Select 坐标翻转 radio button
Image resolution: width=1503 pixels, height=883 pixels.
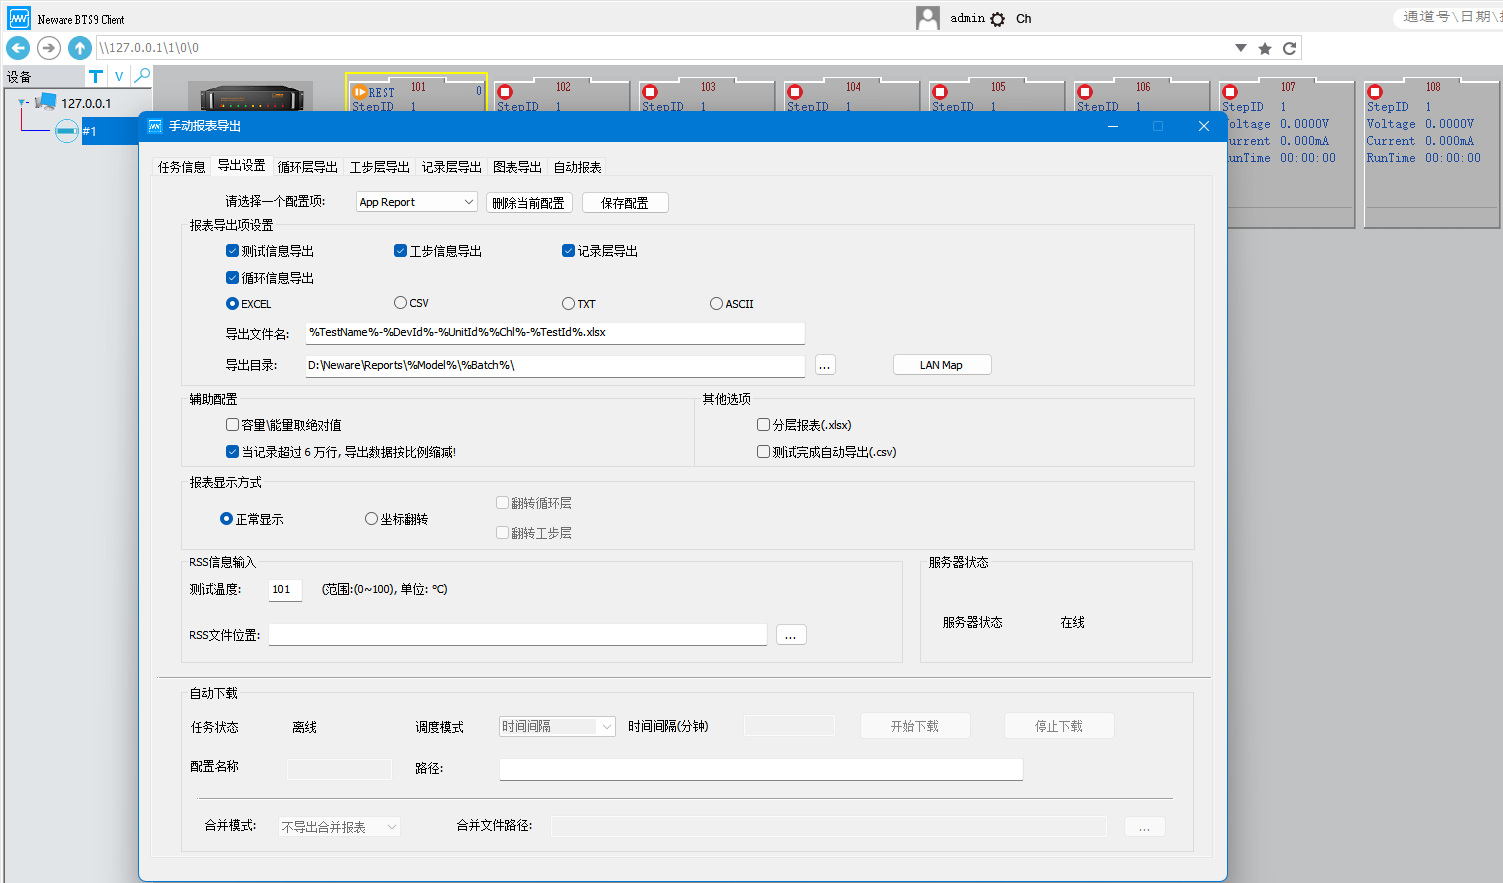click(x=371, y=519)
